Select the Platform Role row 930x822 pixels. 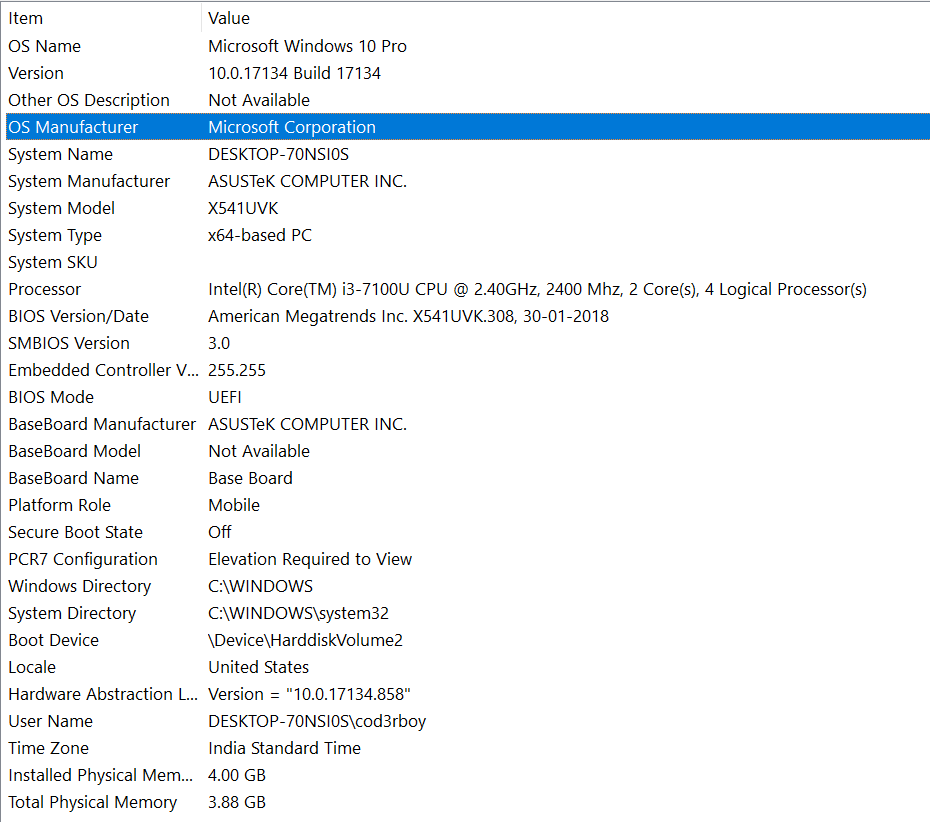[467, 505]
